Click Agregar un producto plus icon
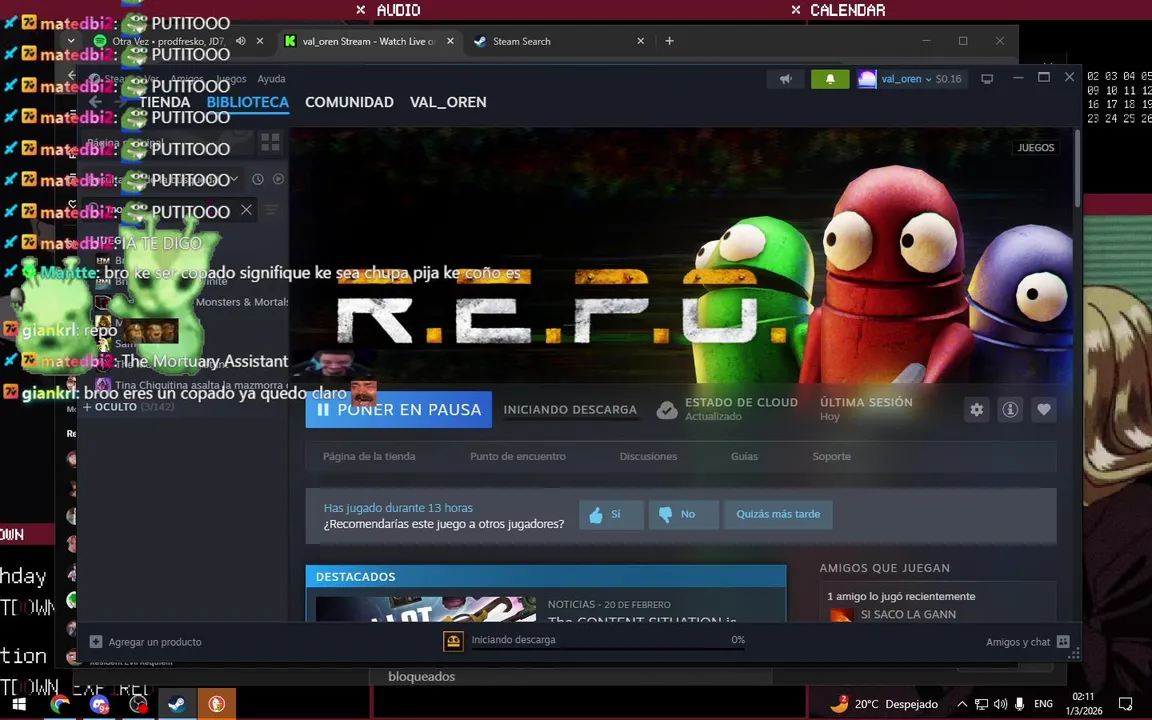Screen dimensions: 1152x720 pyautogui.click(x=96, y=641)
